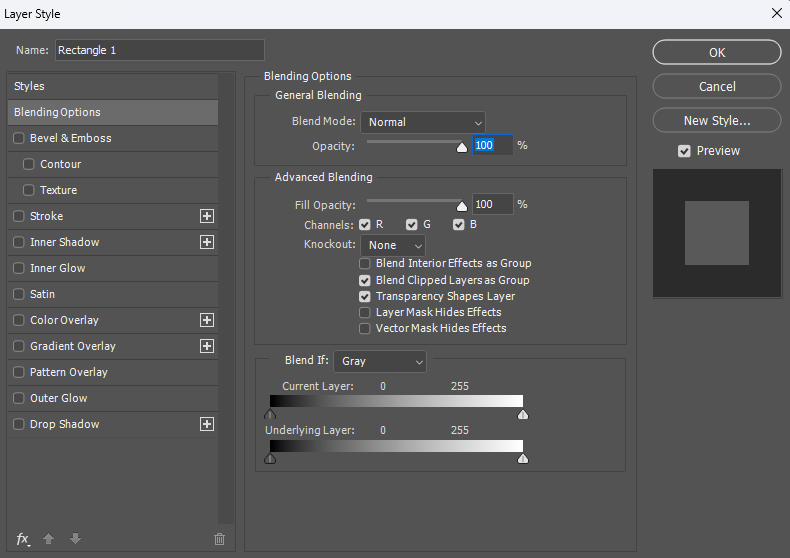Click Current Layer black point slider
The width and height of the screenshot is (790, 558).
[270, 414]
